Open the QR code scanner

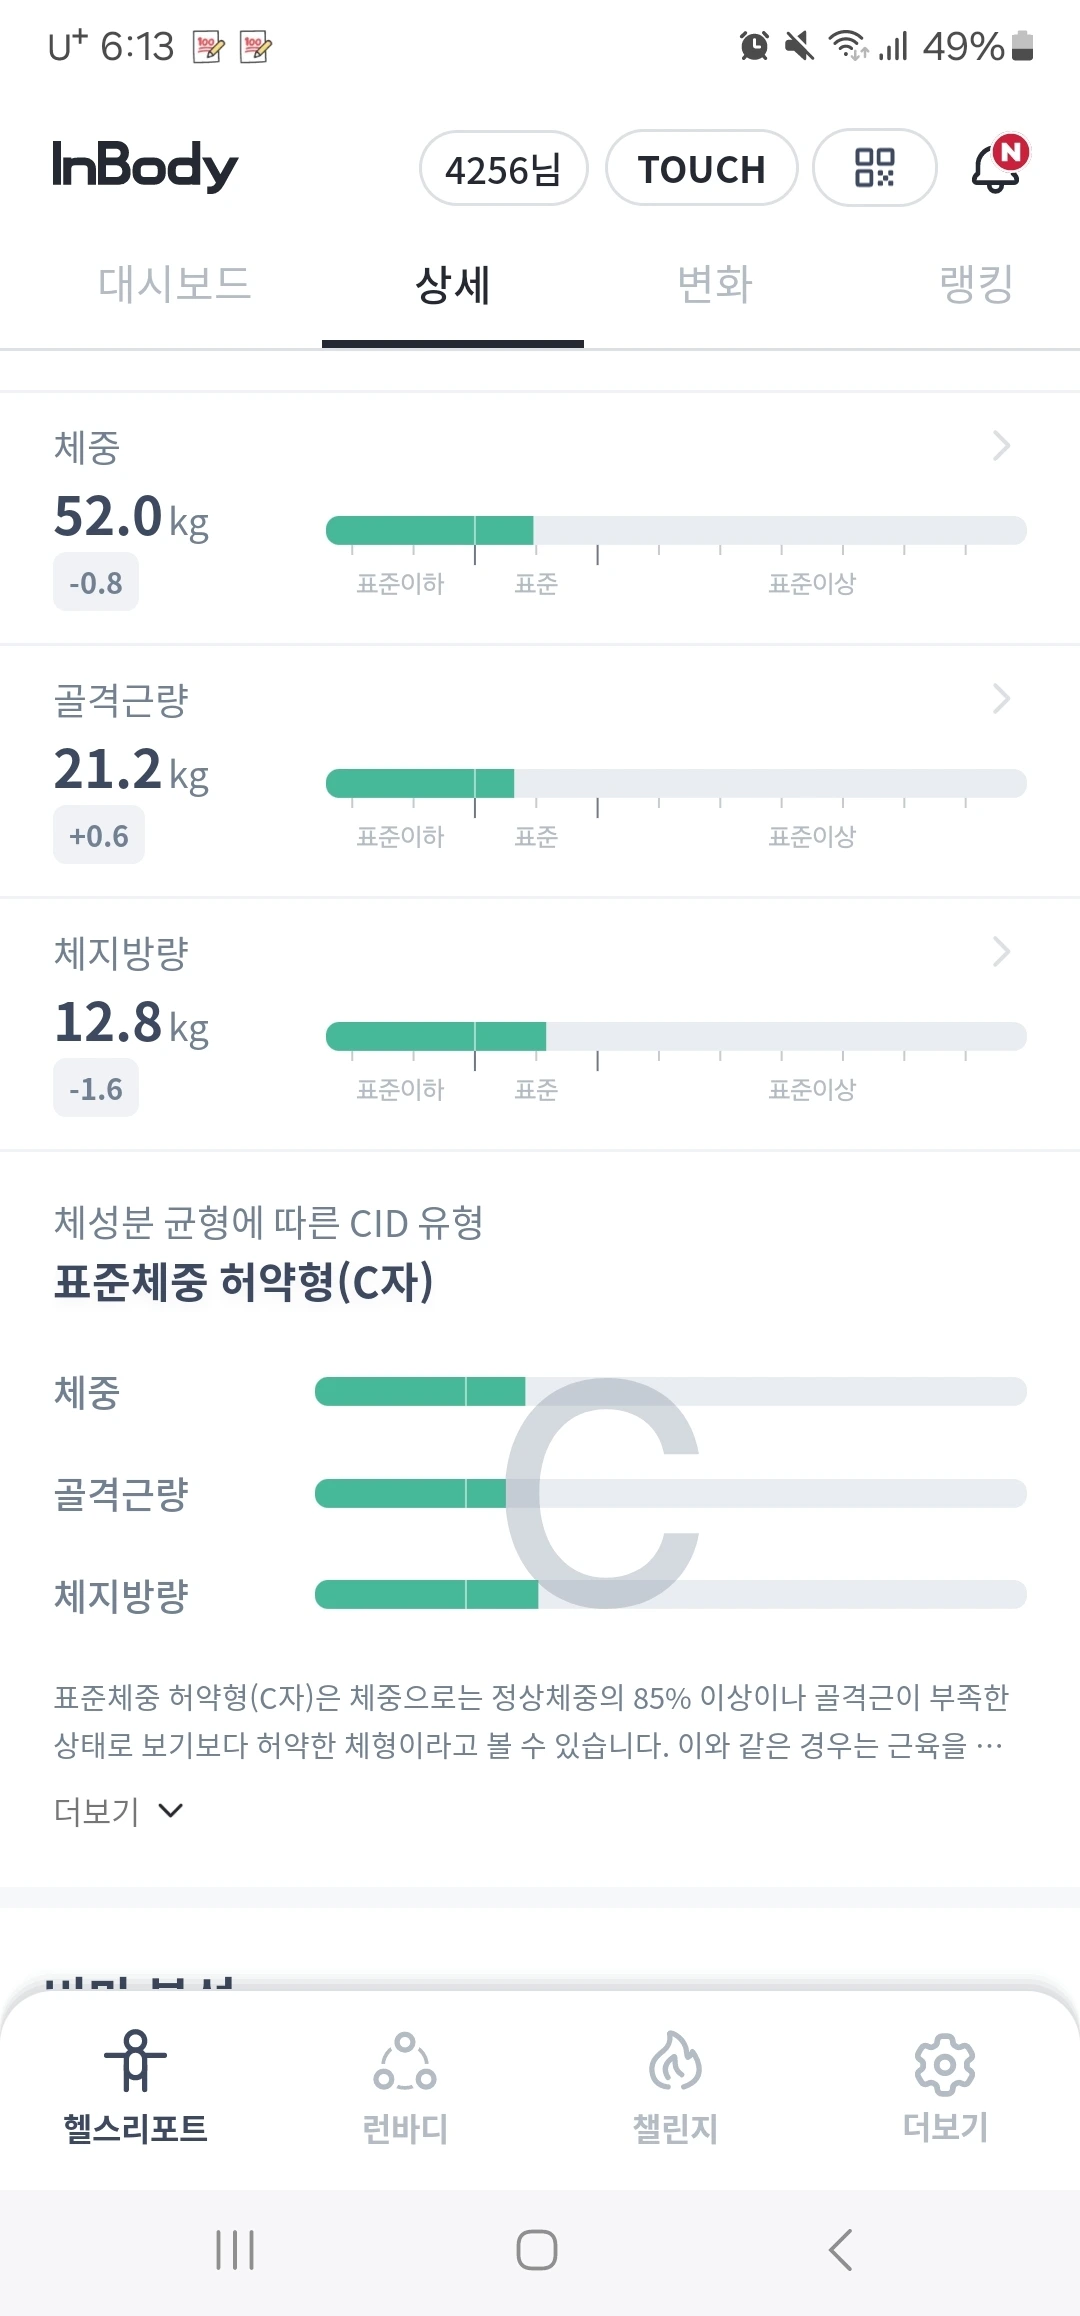[x=874, y=168]
